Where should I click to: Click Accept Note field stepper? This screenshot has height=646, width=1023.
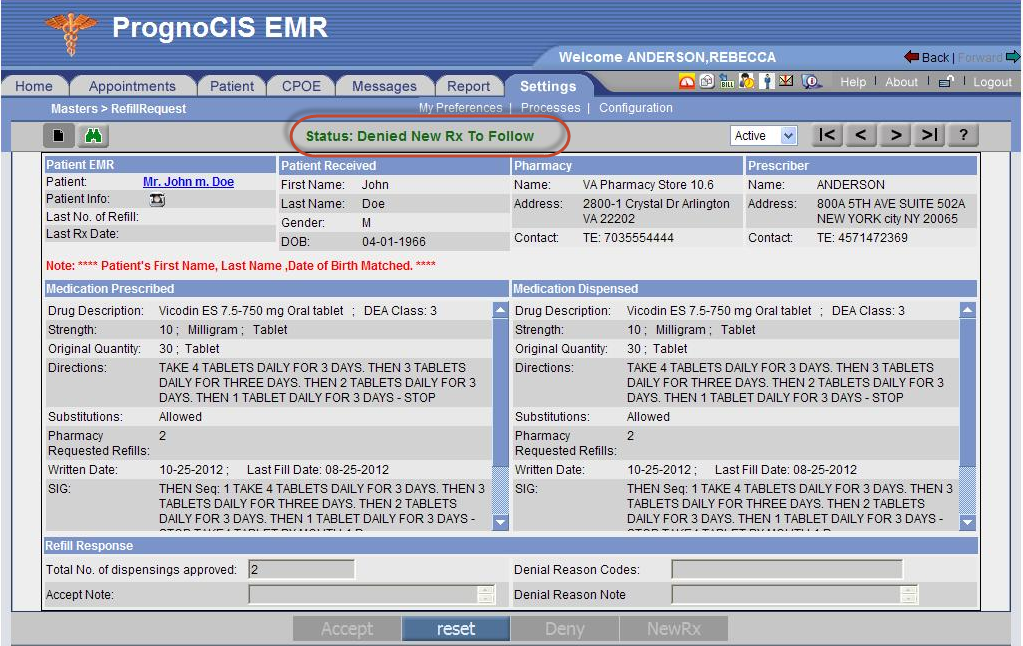coord(485,594)
